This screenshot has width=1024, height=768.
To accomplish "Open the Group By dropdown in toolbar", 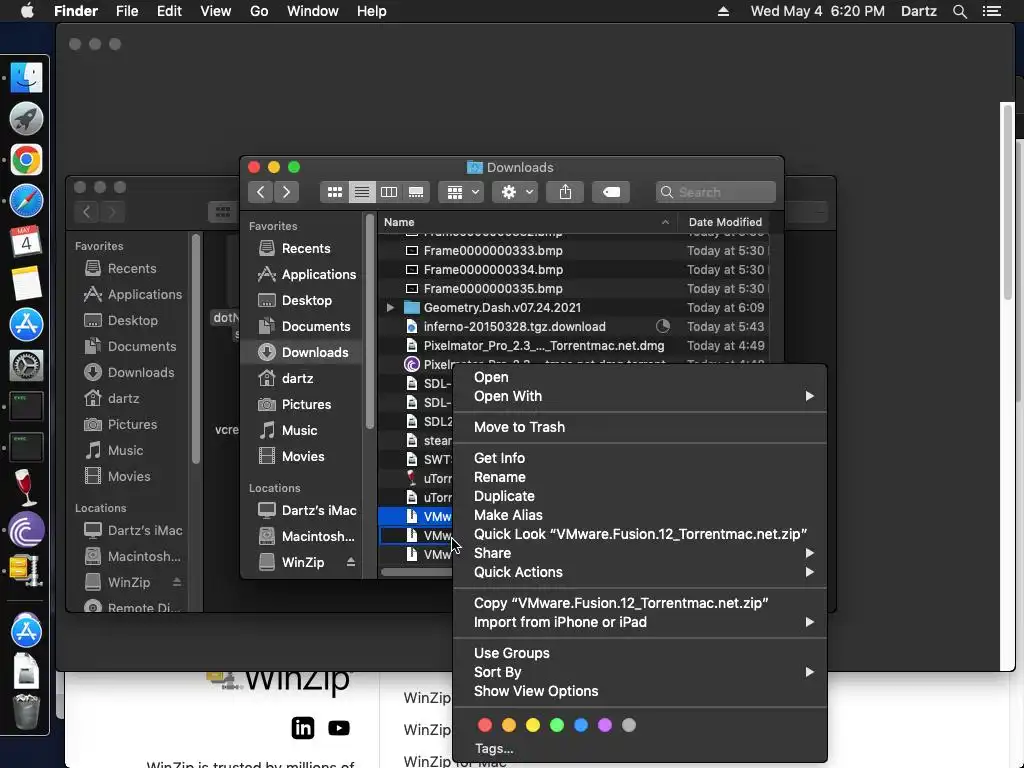I will coord(461,192).
